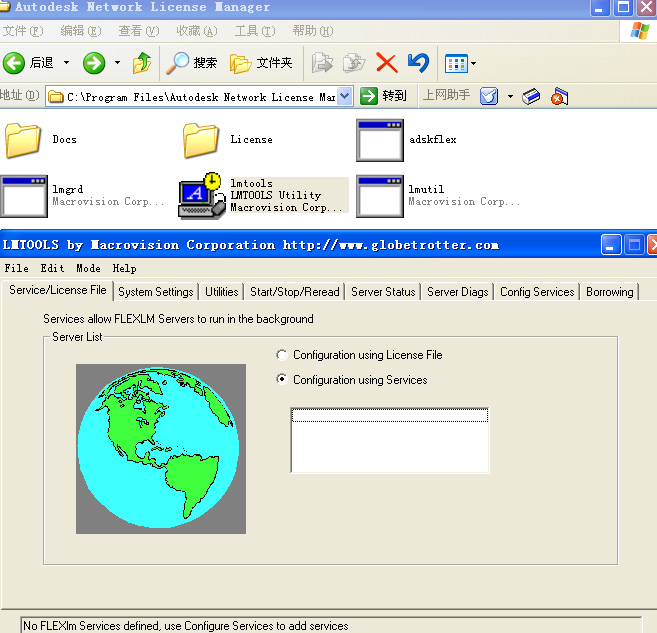Switch to the Borrowing tab
657x633 pixels.
point(610,292)
